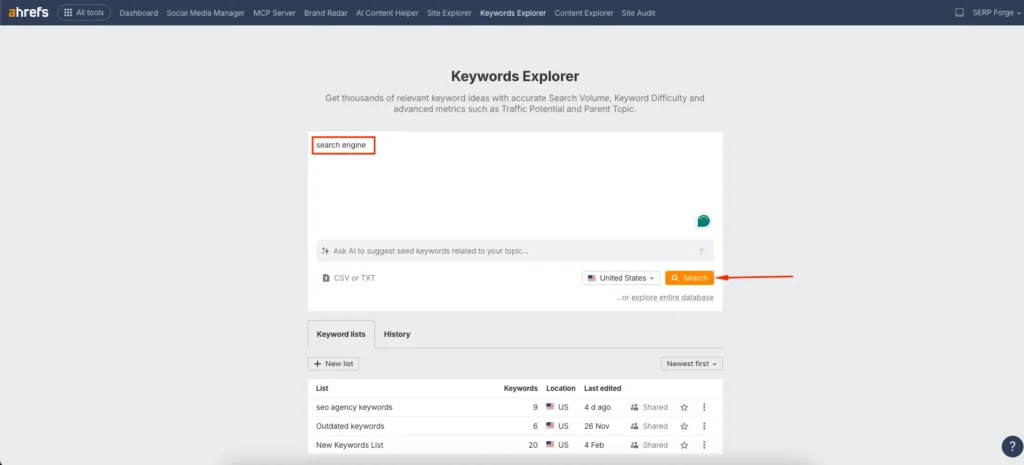Image resolution: width=1024 pixels, height=465 pixels.
Task: Open the Newest first sort dropdown
Action: click(692, 364)
